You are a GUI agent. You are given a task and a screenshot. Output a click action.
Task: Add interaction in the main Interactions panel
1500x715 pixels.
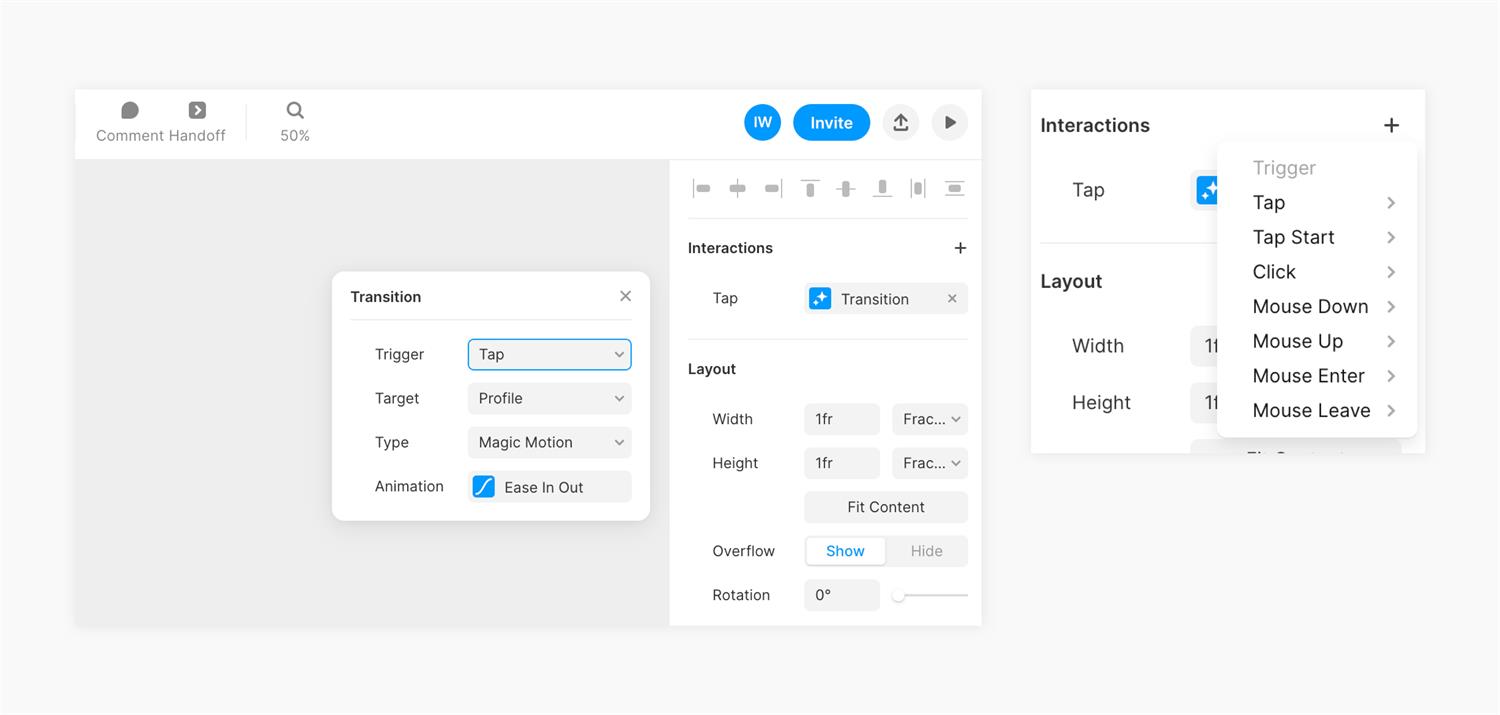coord(960,248)
